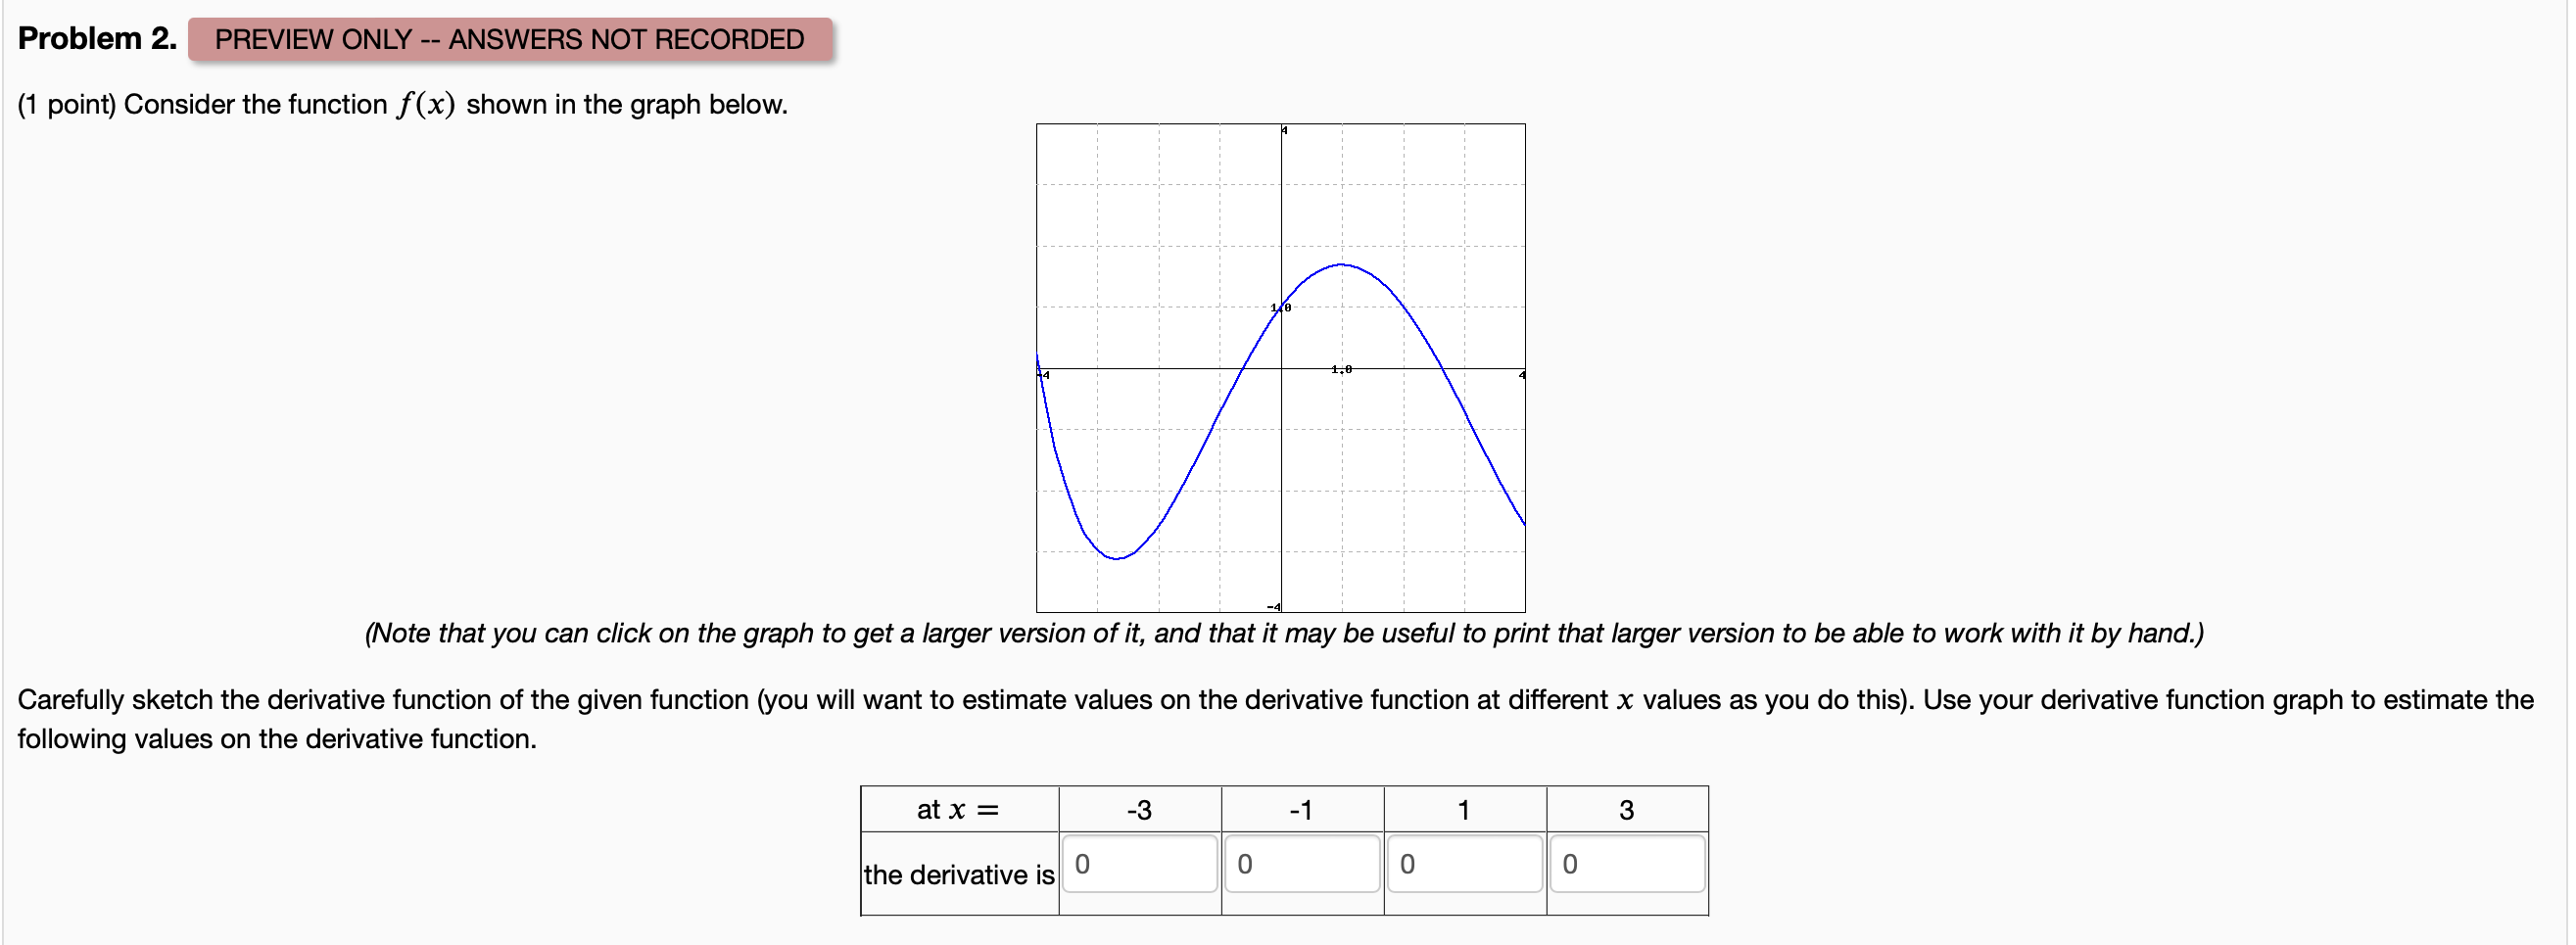The image size is (2576, 945).
Task: Click the 'at x =' table header cell
Action: (x=958, y=808)
